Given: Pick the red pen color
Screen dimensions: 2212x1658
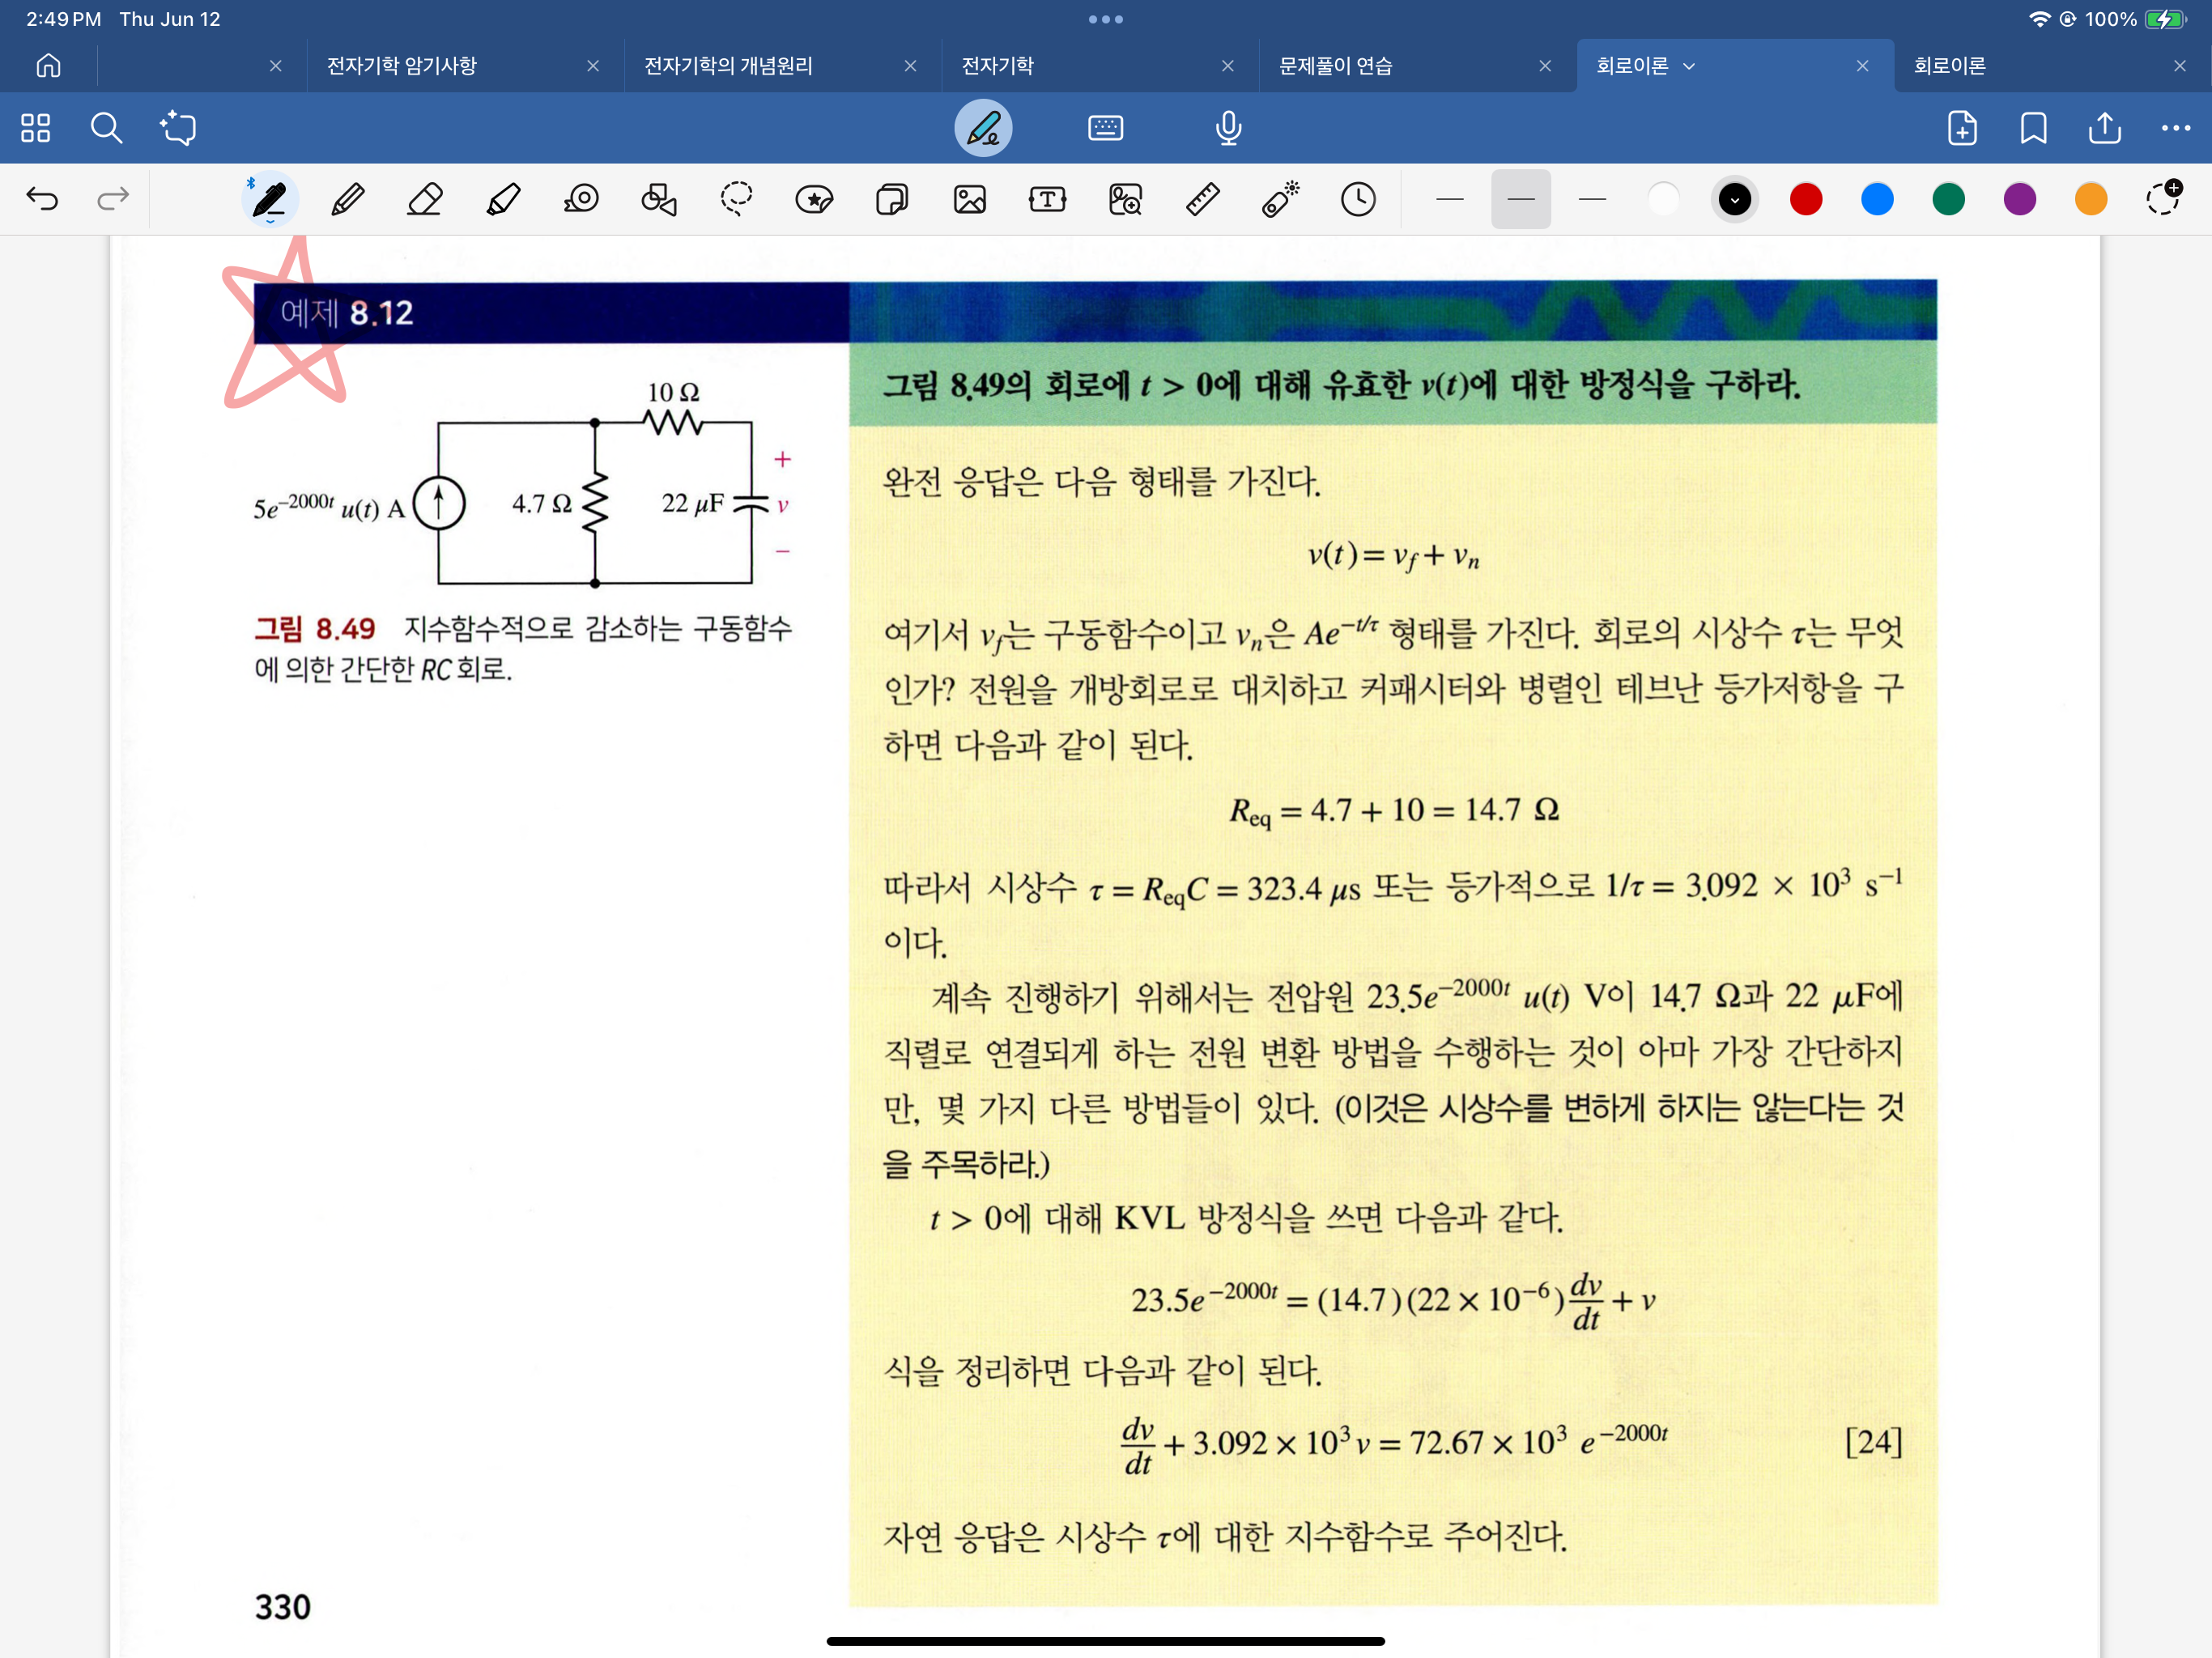Looking at the screenshot, I should pyautogui.click(x=1806, y=199).
